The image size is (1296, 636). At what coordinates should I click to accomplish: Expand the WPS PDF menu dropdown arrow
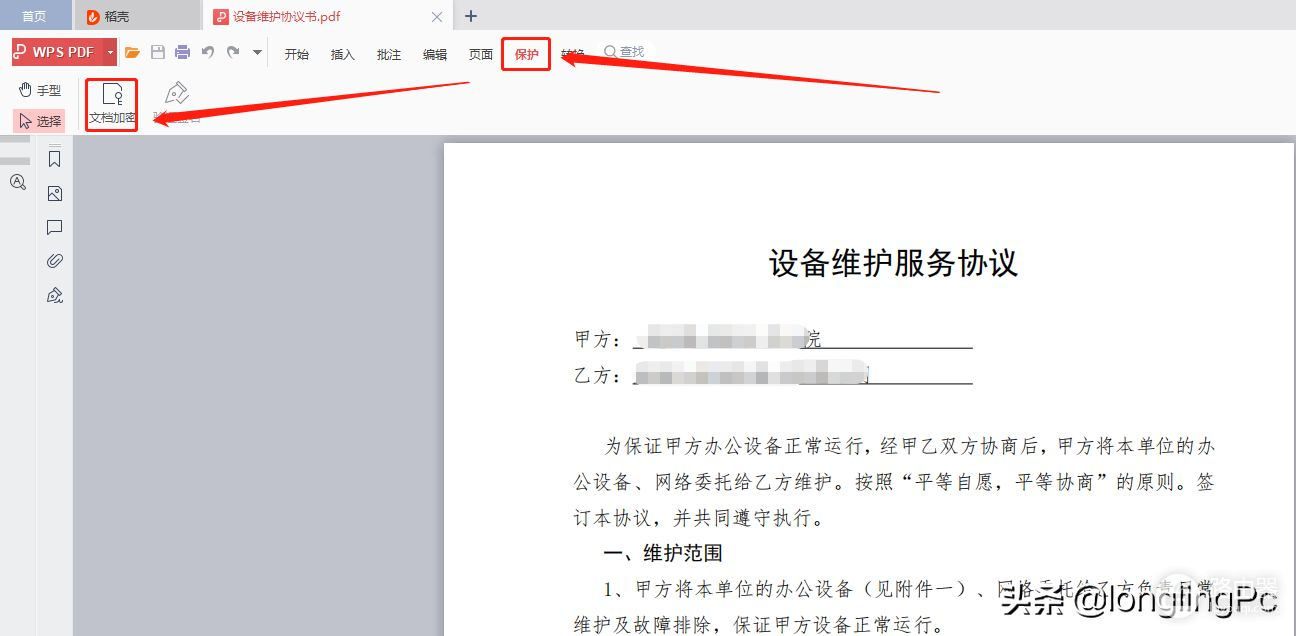click(110, 53)
